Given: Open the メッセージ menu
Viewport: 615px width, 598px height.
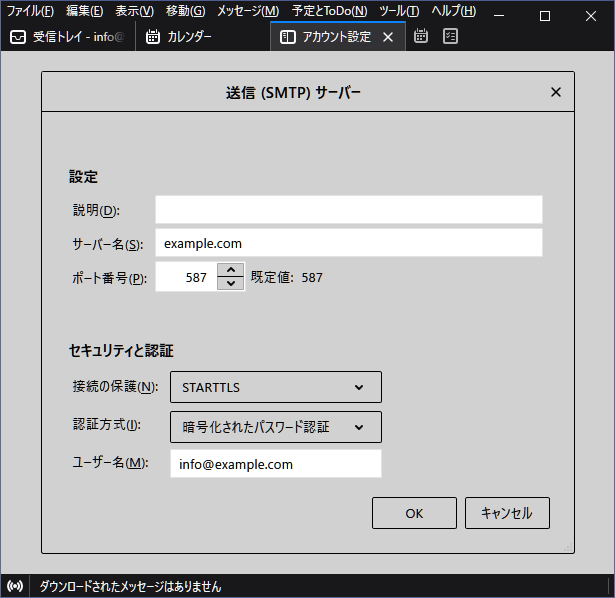Looking at the screenshot, I should 248,11.
